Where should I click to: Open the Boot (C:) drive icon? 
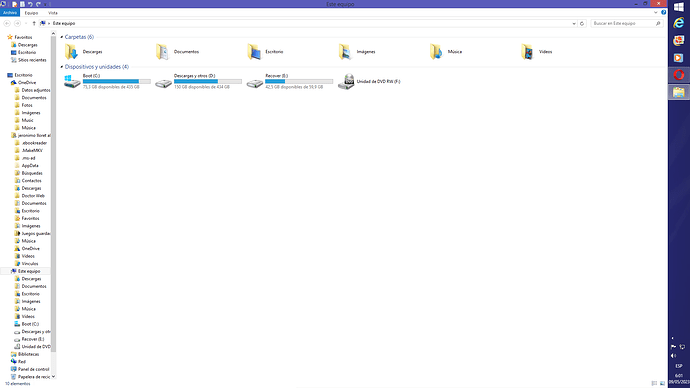[72, 81]
